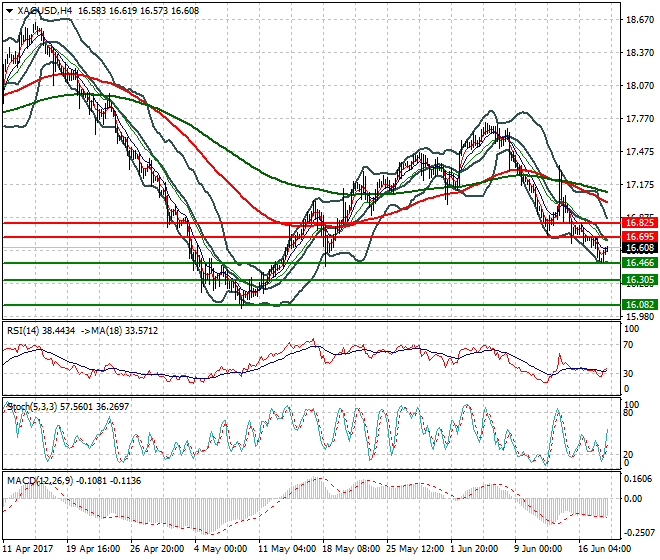Select the RSI scale value 30
This screenshot has height=560, width=660.
pos(628,374)
